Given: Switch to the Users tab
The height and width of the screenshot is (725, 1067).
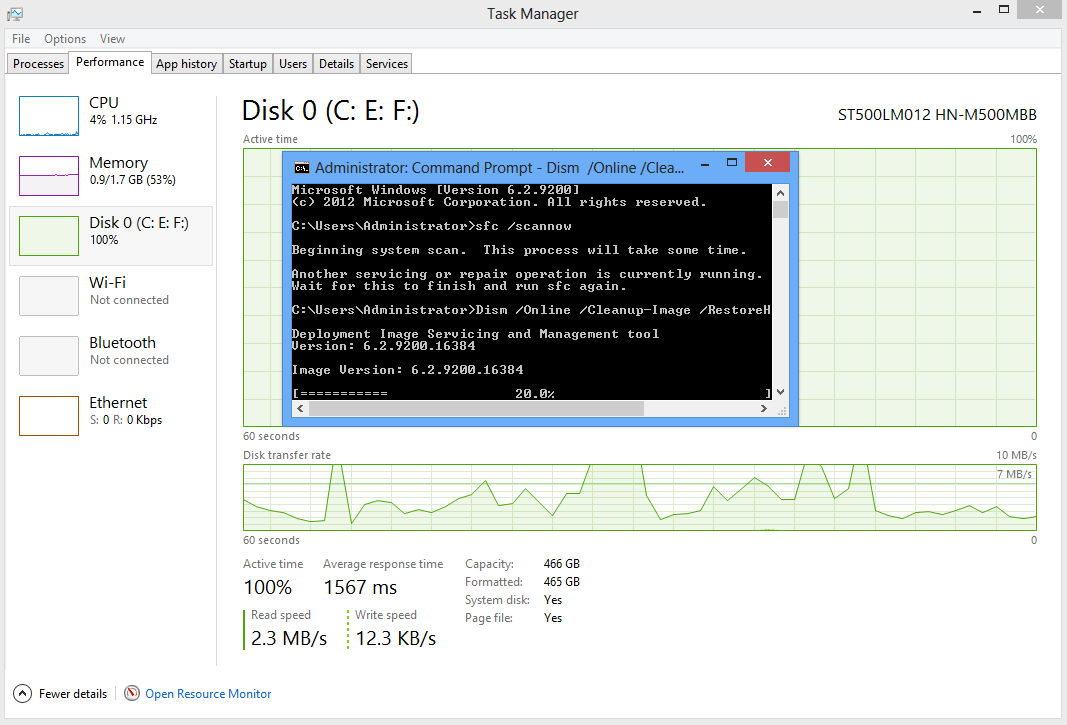Looking at the screenshot, I should tap(293, 63).
